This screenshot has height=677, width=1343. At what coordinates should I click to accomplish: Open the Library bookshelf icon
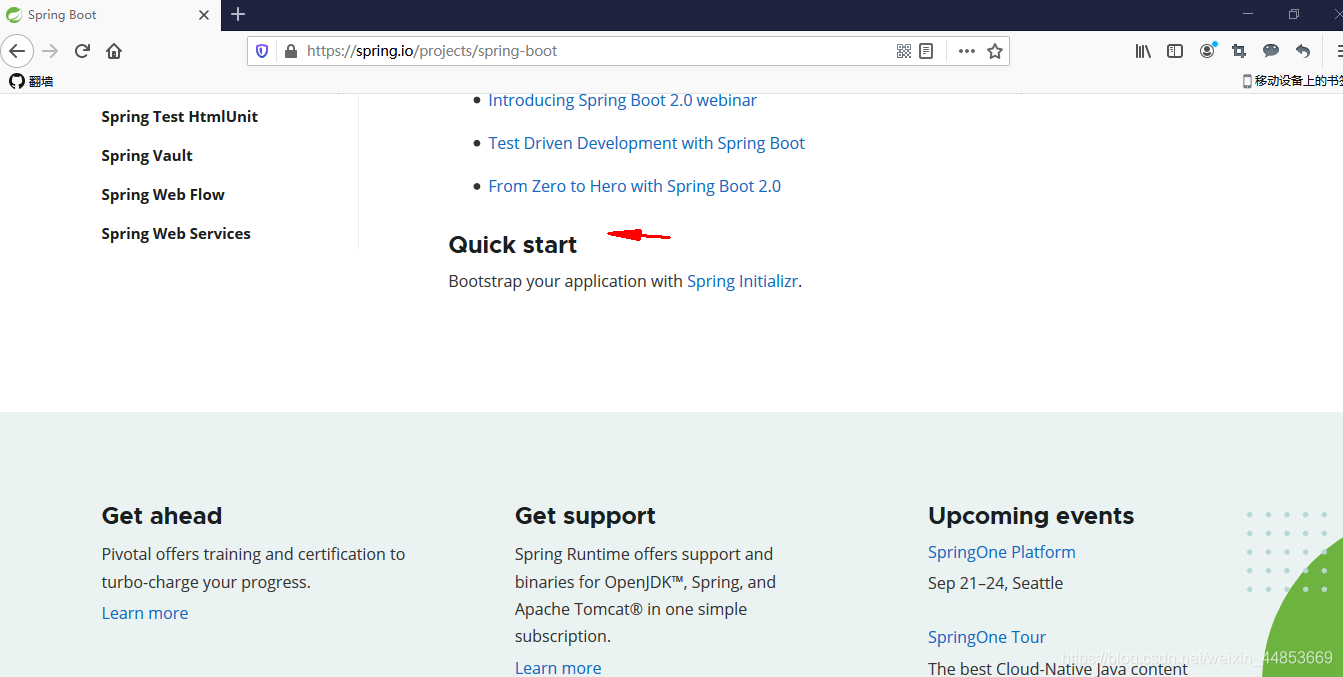tap(1143, 51)
